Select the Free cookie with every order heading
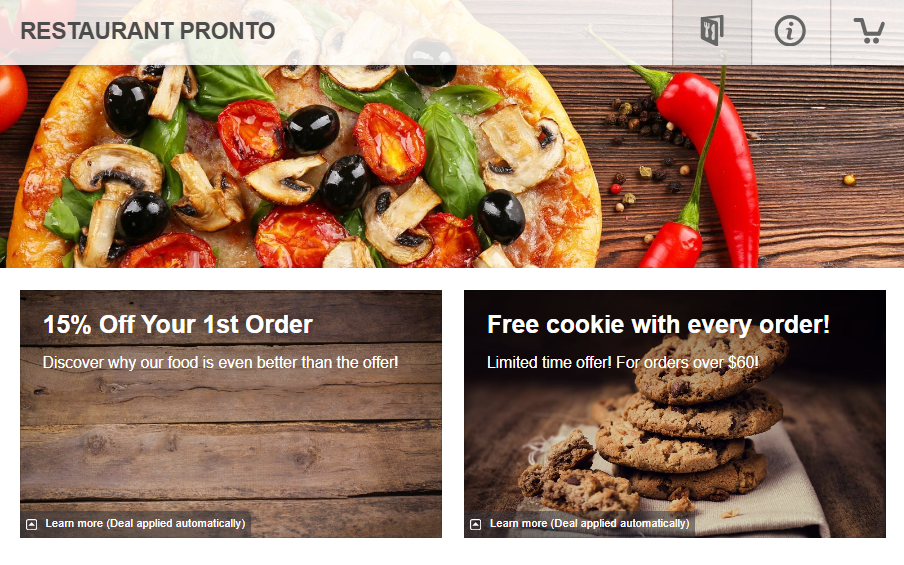This screenshot has width=904, height=565. pos(658,325)
